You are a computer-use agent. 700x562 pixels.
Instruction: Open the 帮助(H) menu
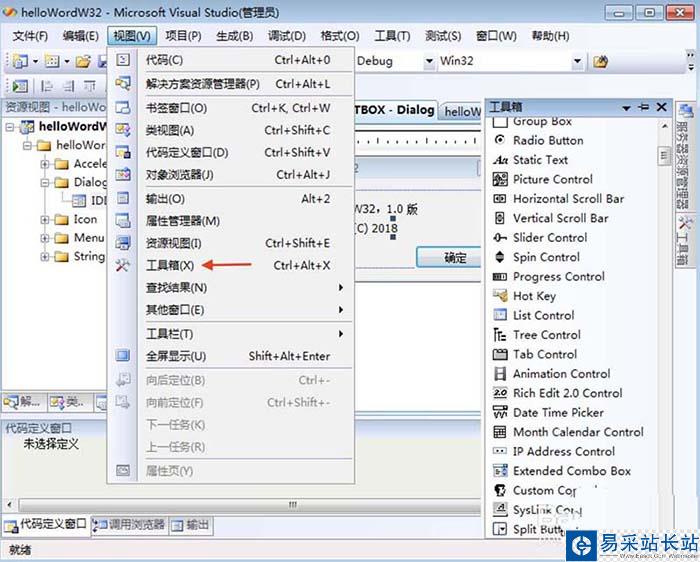coord(550,36)
